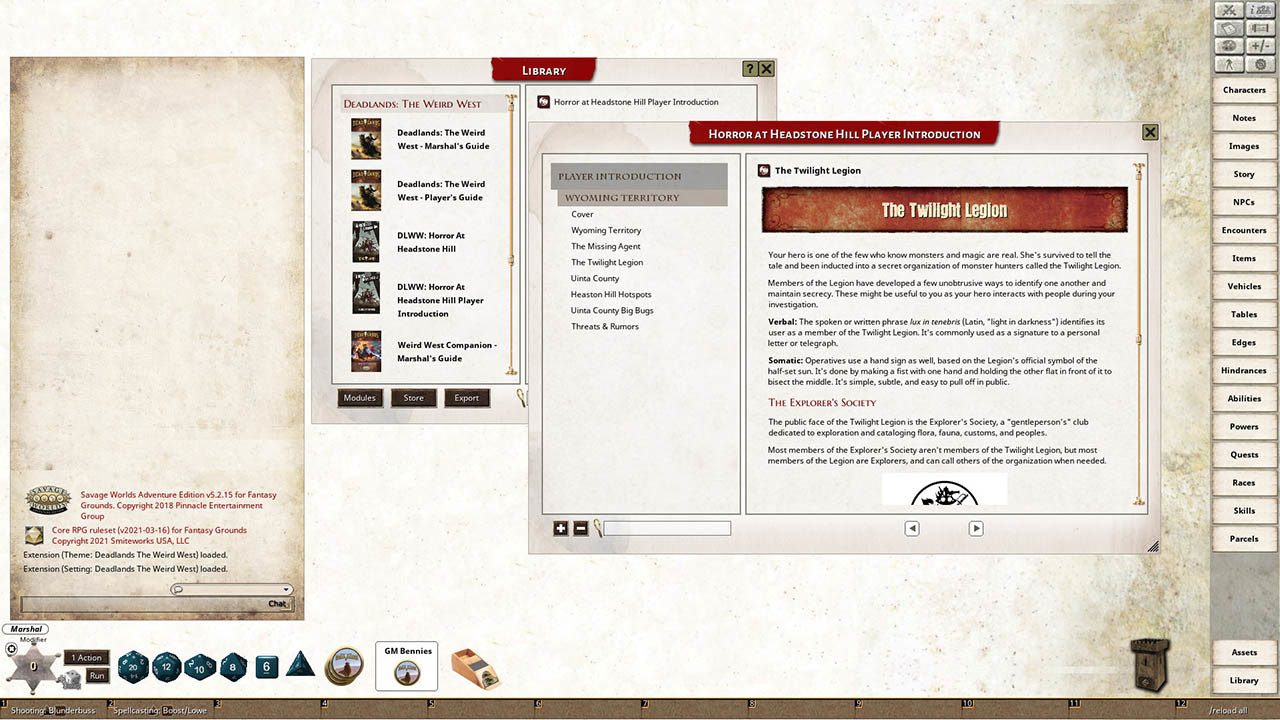The image size is (1280, 720).
Task: Switch to the Modules tab in the Library
Action: pyautogui.click(x=359, y=397)
